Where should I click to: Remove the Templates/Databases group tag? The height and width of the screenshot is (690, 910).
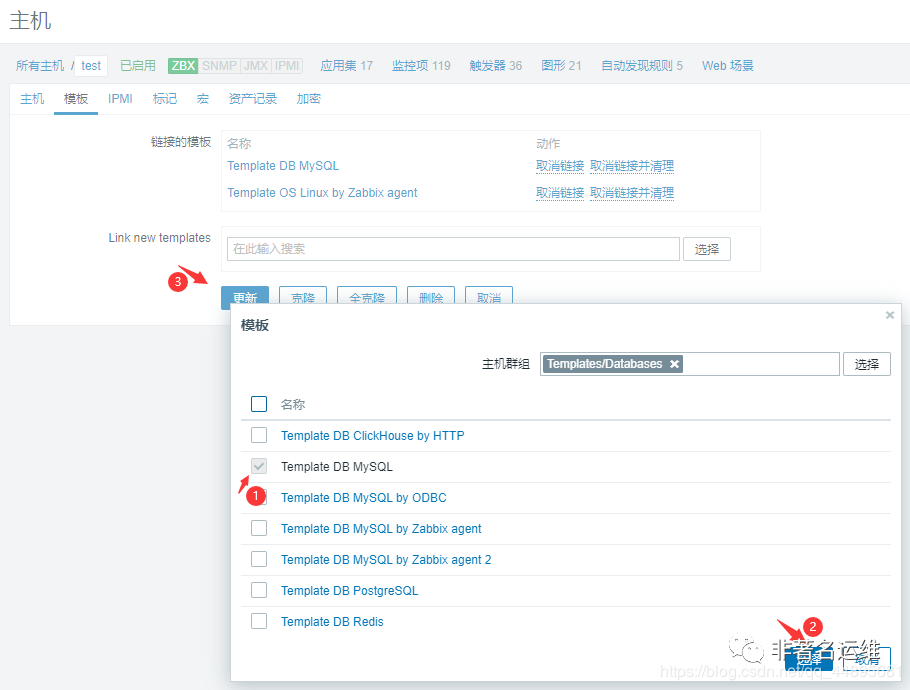tap(674, 364)
